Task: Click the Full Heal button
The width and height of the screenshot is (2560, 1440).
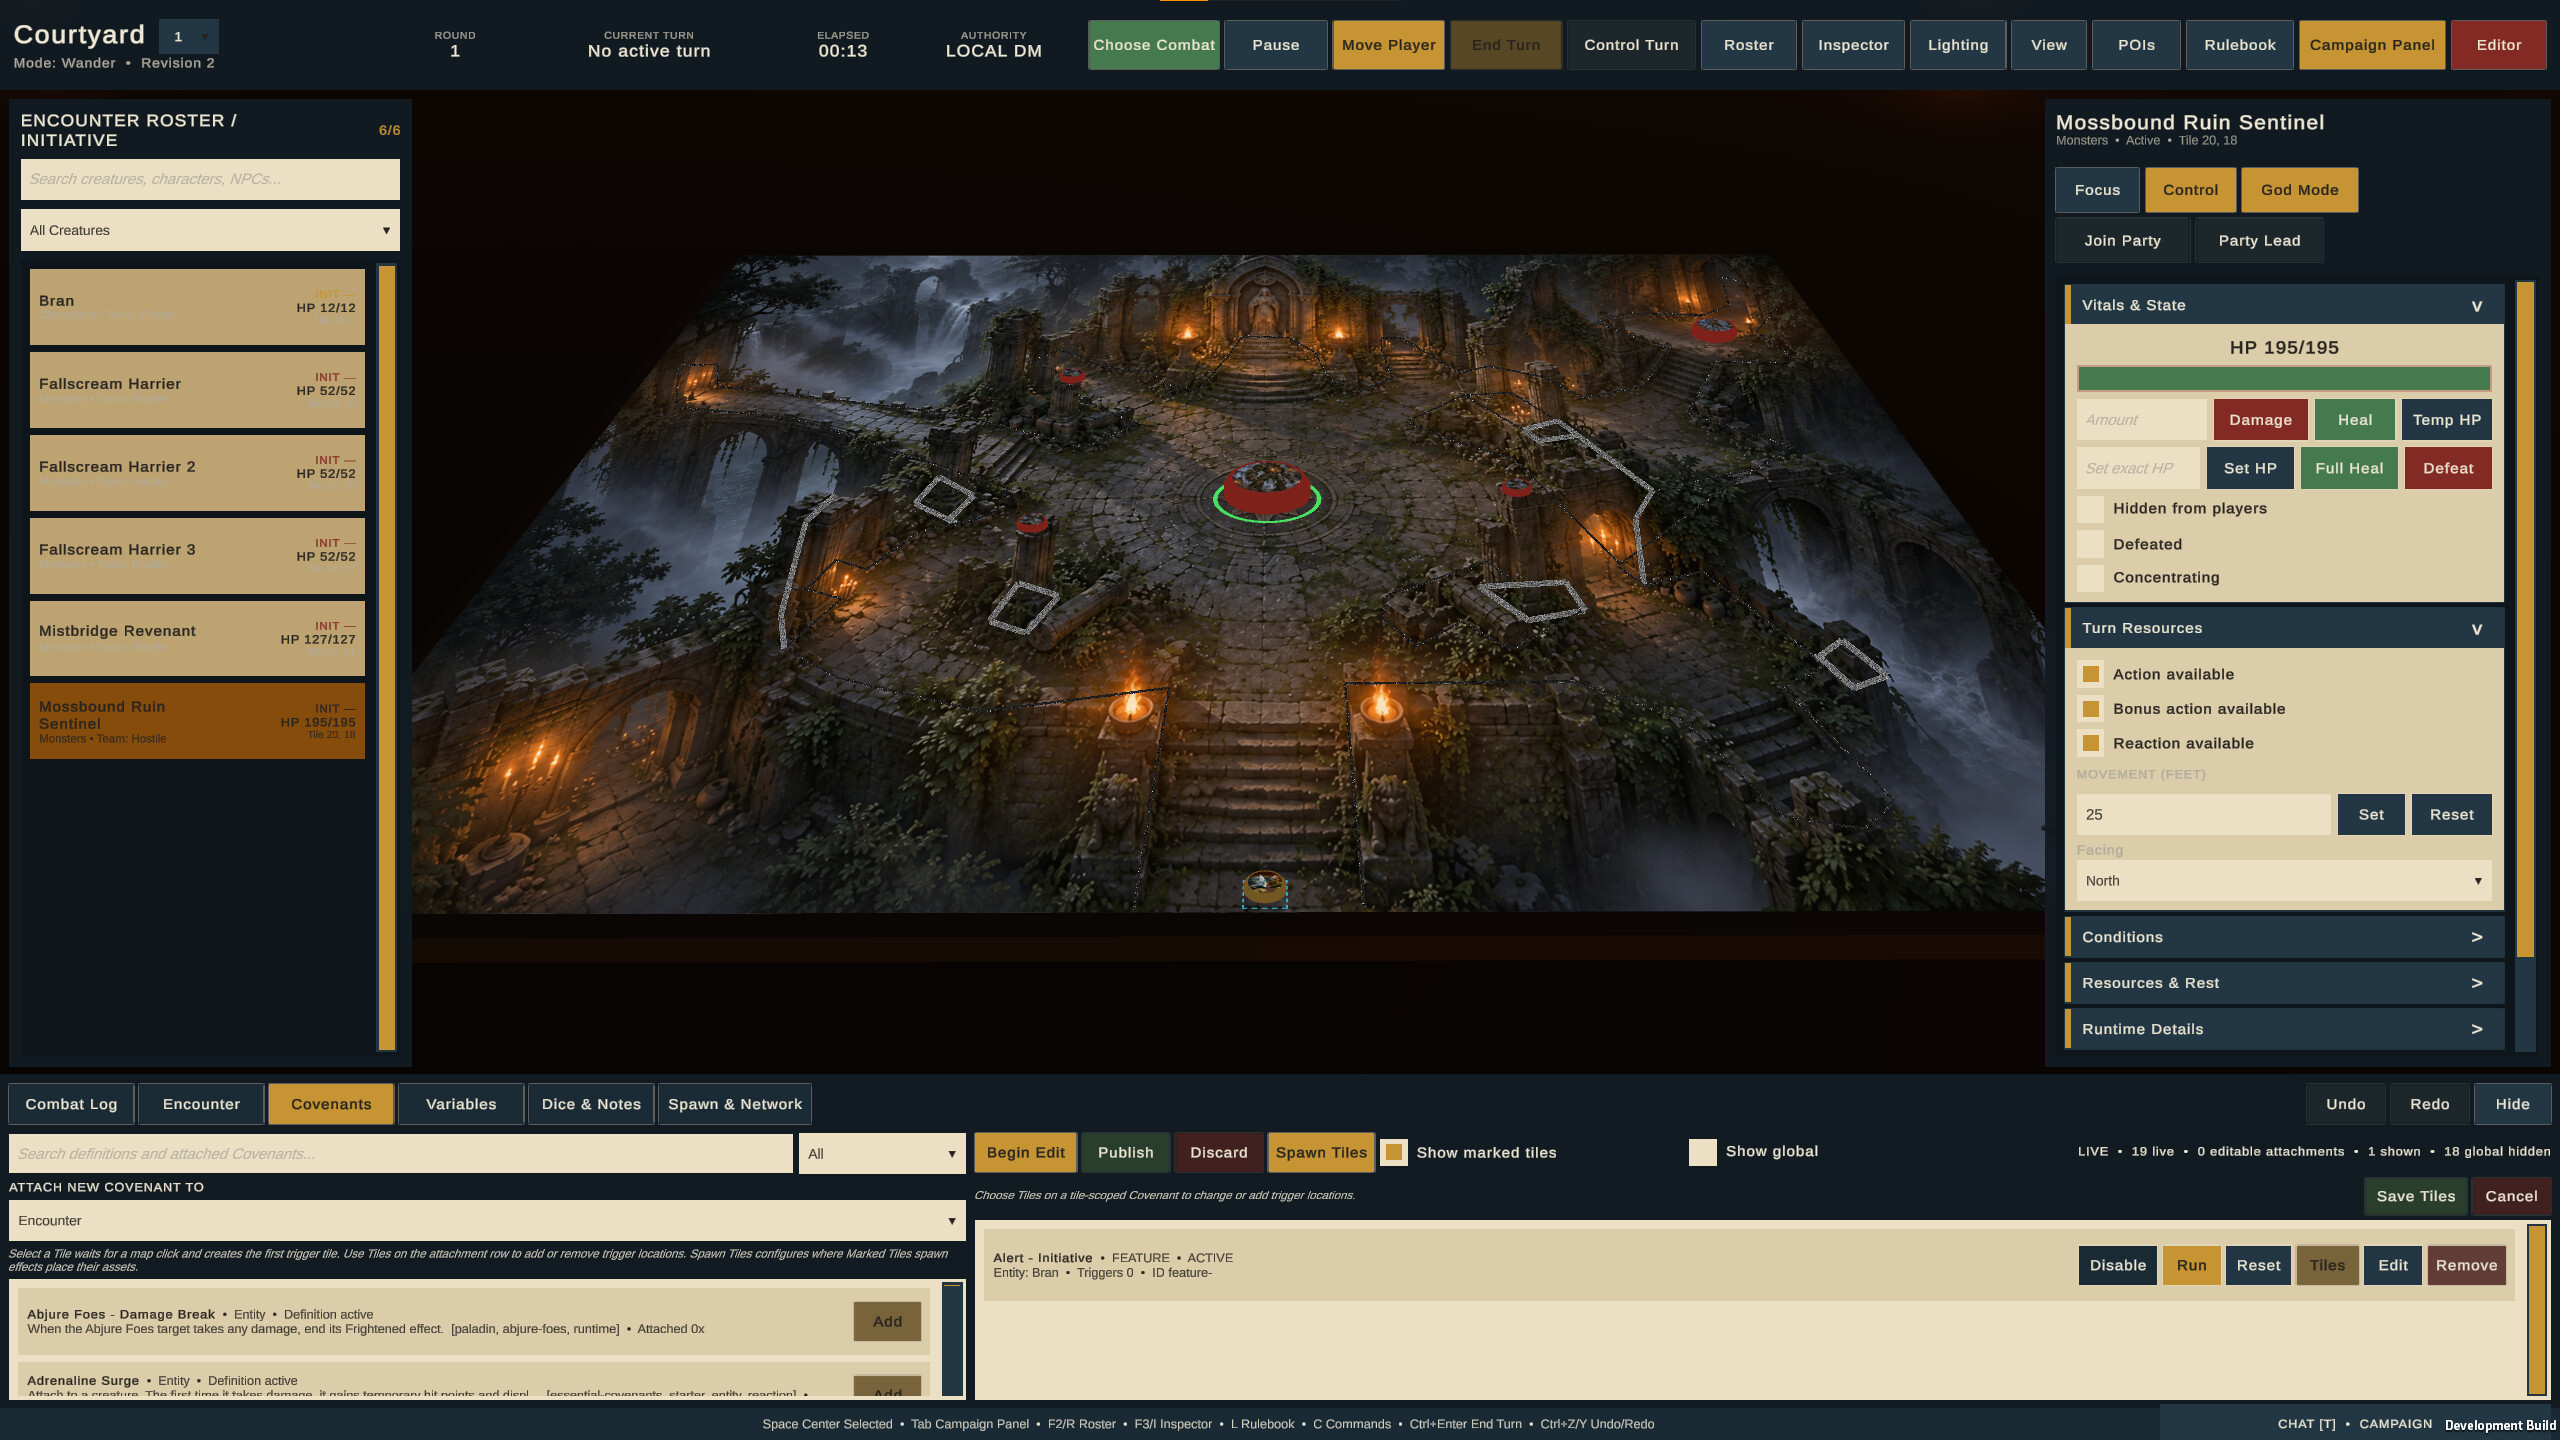Action: (2349, 468)
